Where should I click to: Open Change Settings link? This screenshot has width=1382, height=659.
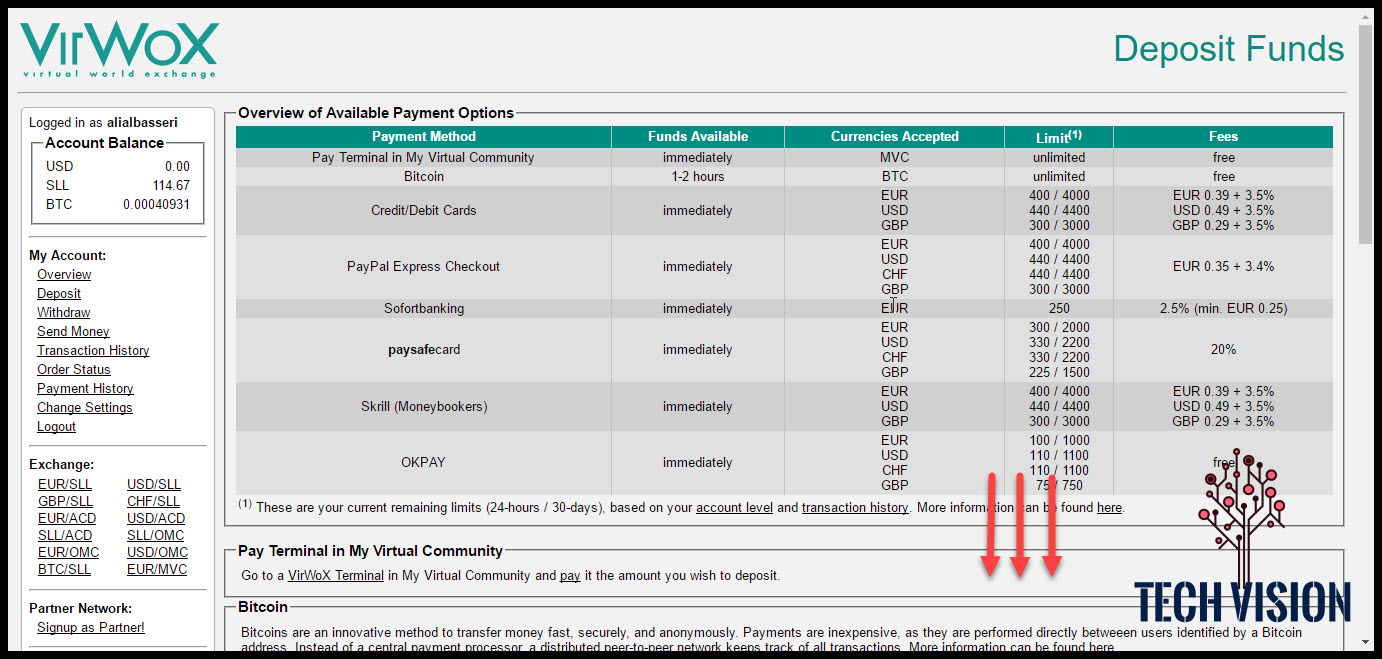tap(84, 407)
